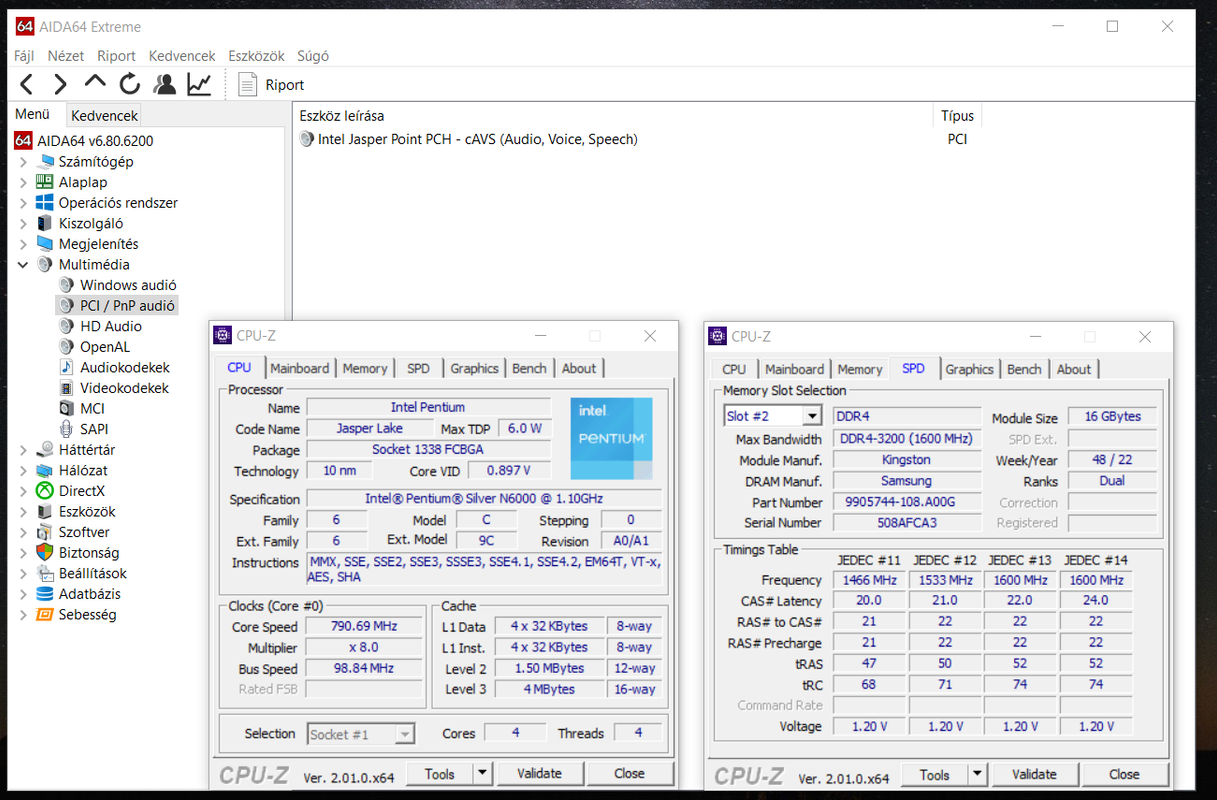
Task: Click the Riport document icon
Action: (x=247, y=85)
